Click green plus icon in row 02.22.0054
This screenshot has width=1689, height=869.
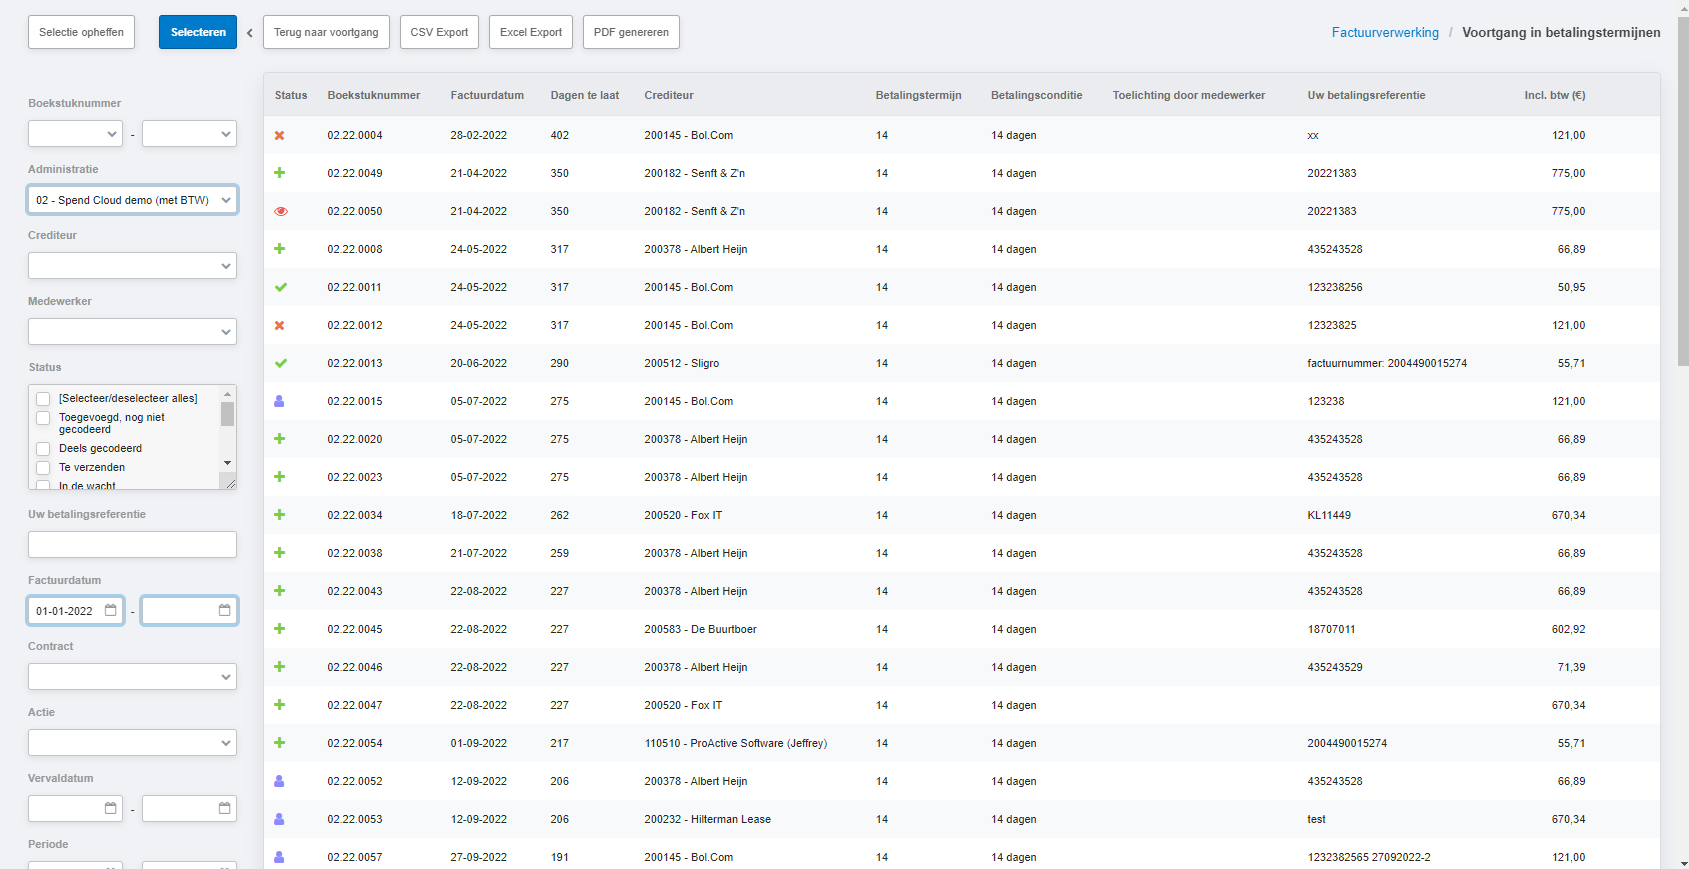280,743
